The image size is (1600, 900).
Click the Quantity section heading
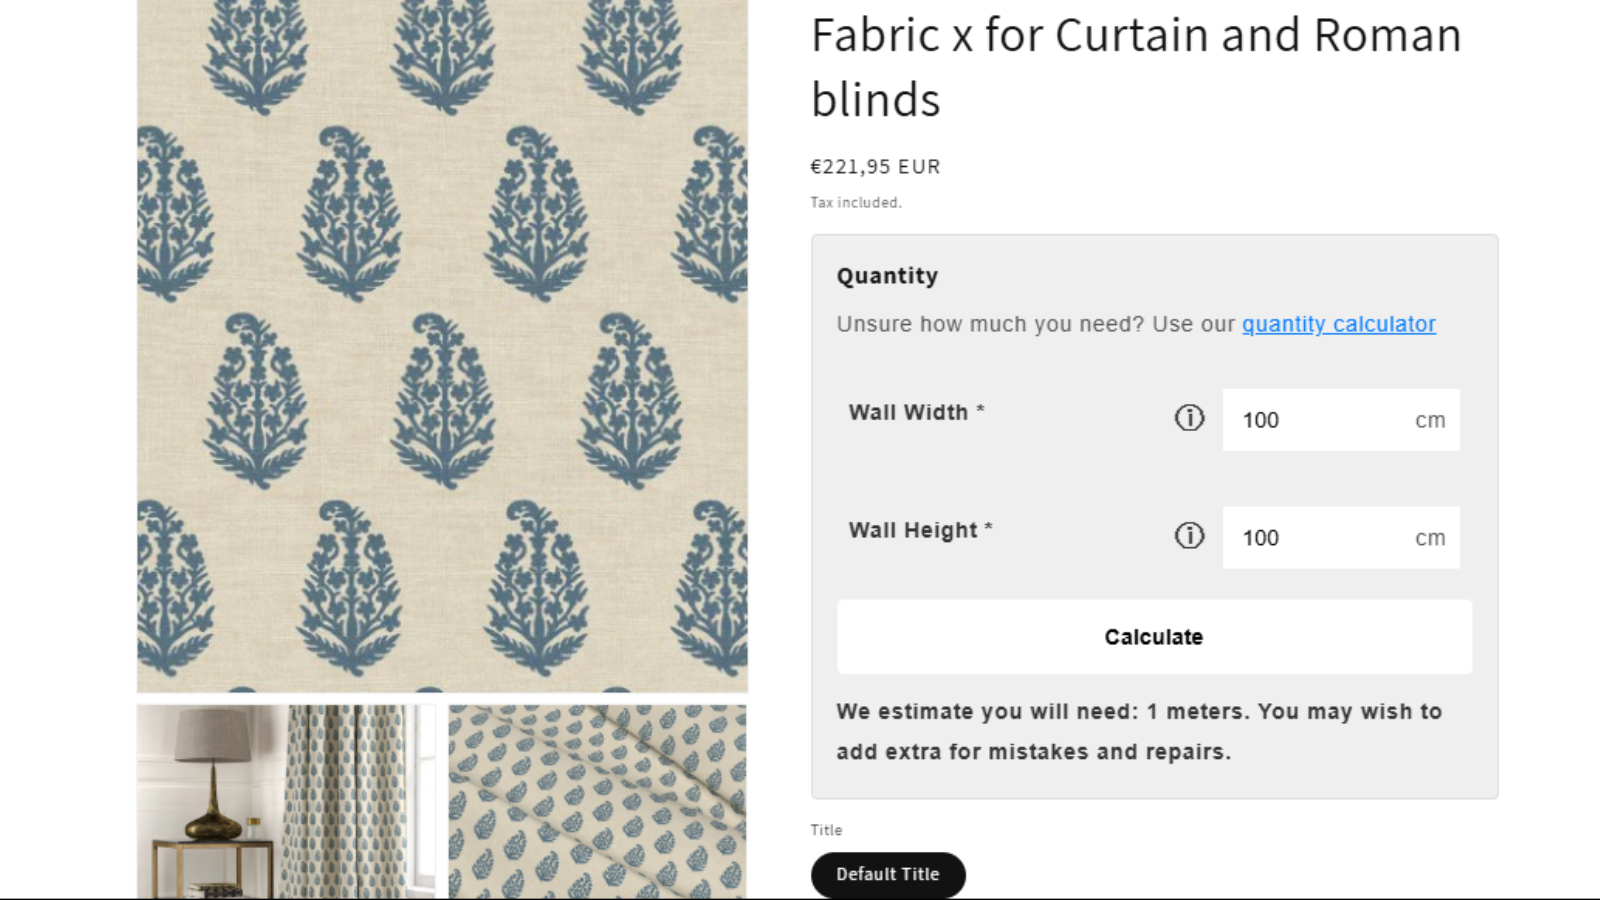(x=887, y=276)
